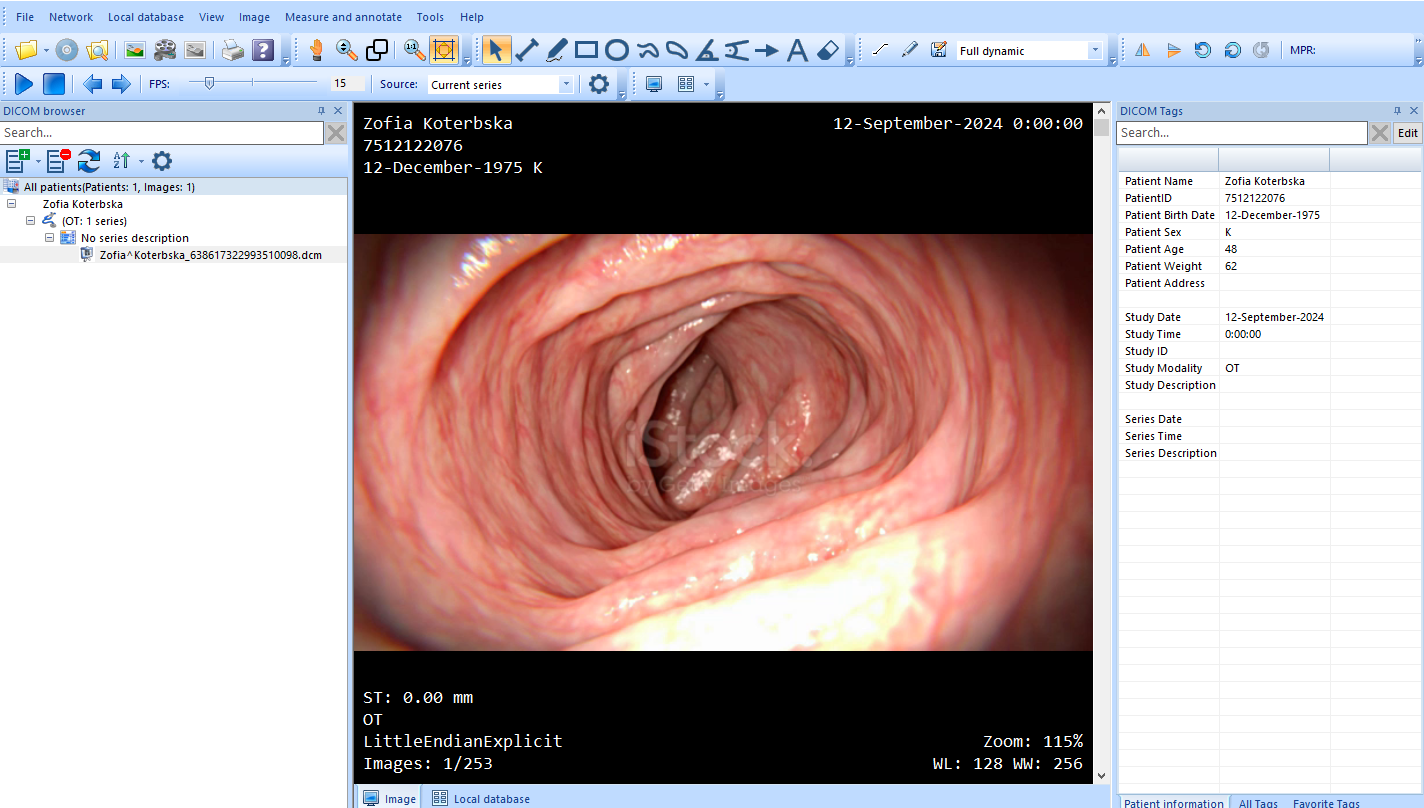Activate the pan hand tool
Viewport: 1424px width, 808px height.
coord(316,50)
